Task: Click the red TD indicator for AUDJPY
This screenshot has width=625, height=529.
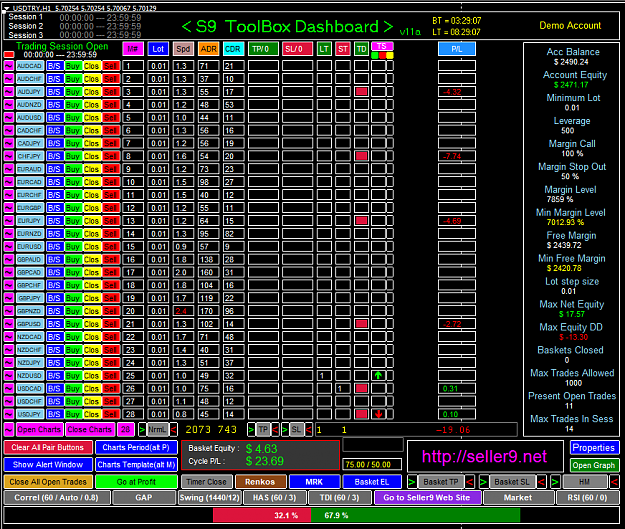Action: click(x=362, y=92)
